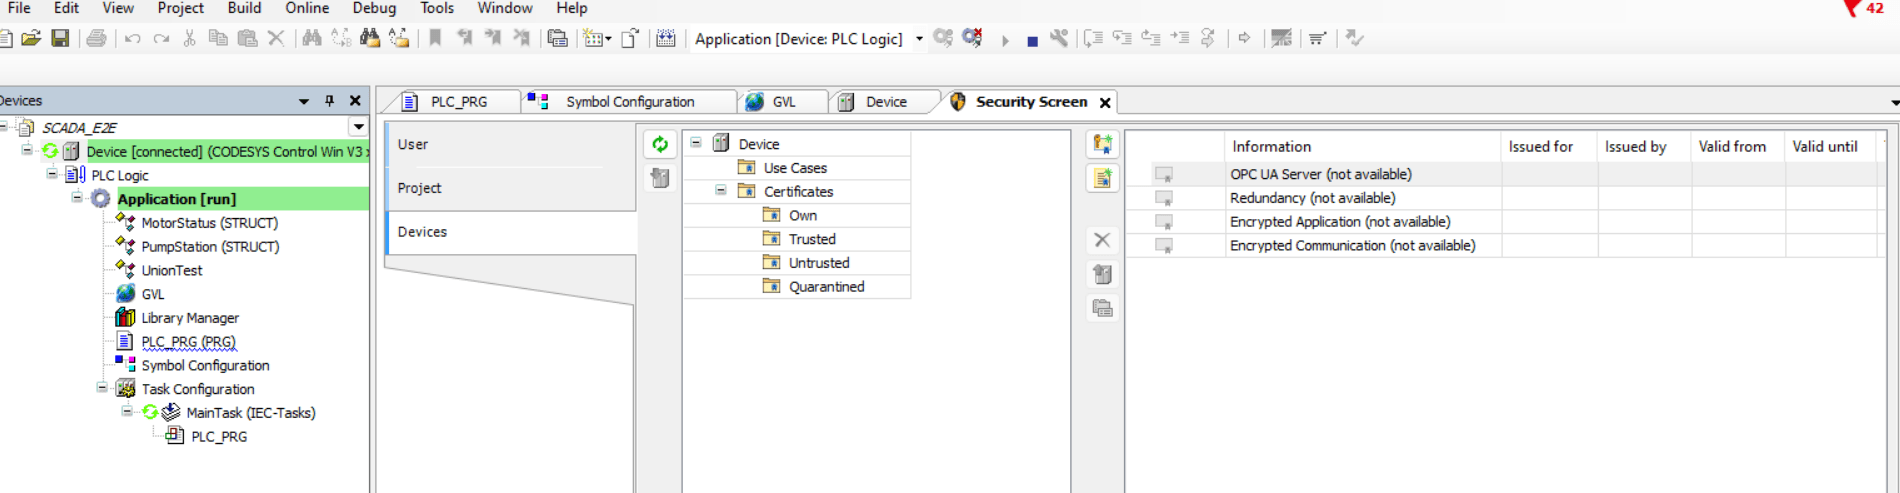
Task: Open the SCADA_E2E project dropdown arrow
Action: coord(358,127)
